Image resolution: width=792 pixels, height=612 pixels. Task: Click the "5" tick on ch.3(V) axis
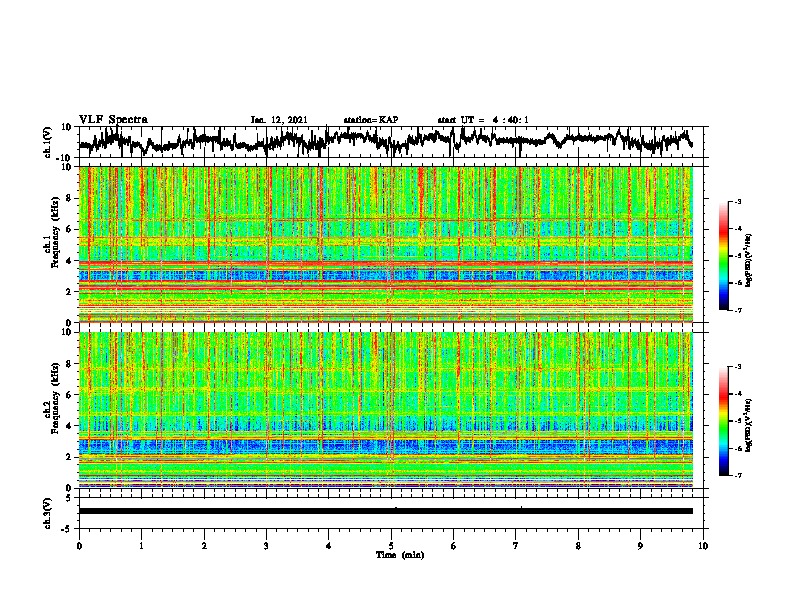point(68,498)
